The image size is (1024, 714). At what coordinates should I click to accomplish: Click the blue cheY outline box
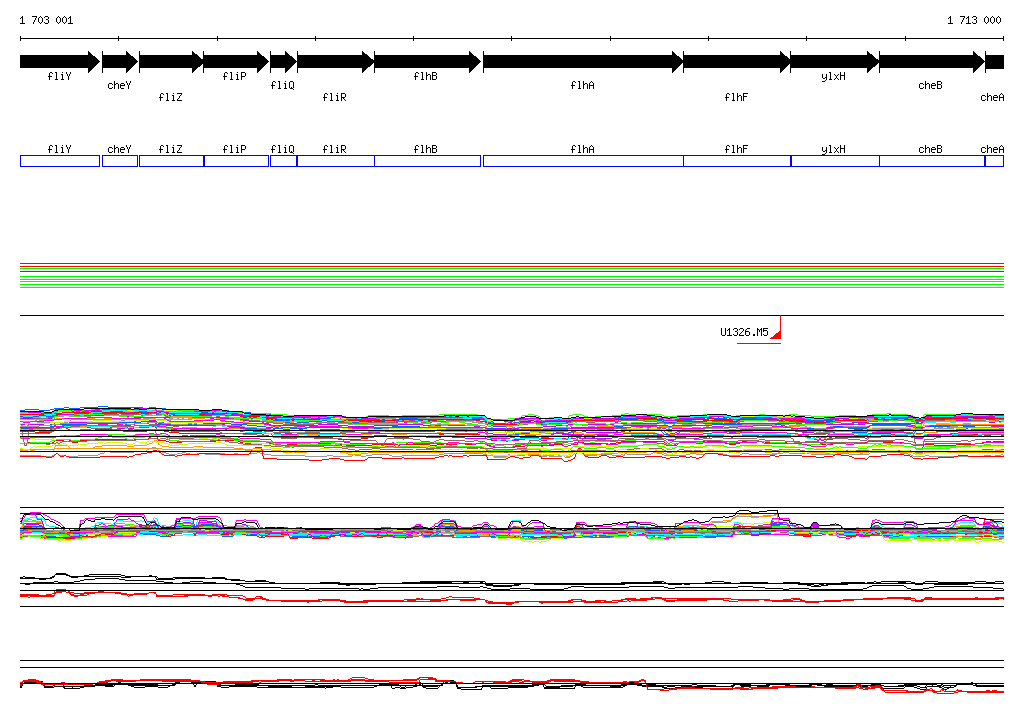pos(119,161)
